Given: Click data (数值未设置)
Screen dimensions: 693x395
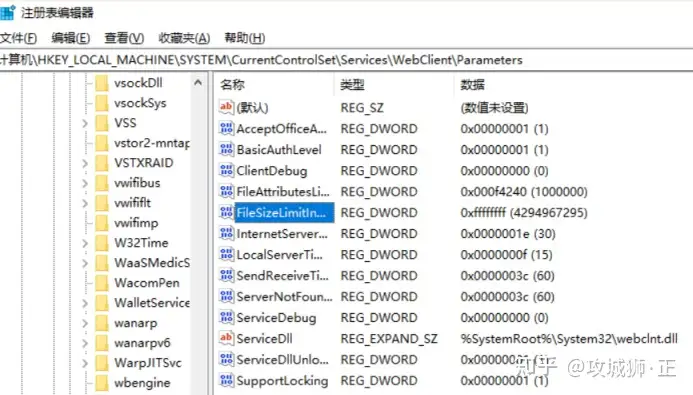Looking at the screenshot, I should pyautogui.click(x=494, y=107).
